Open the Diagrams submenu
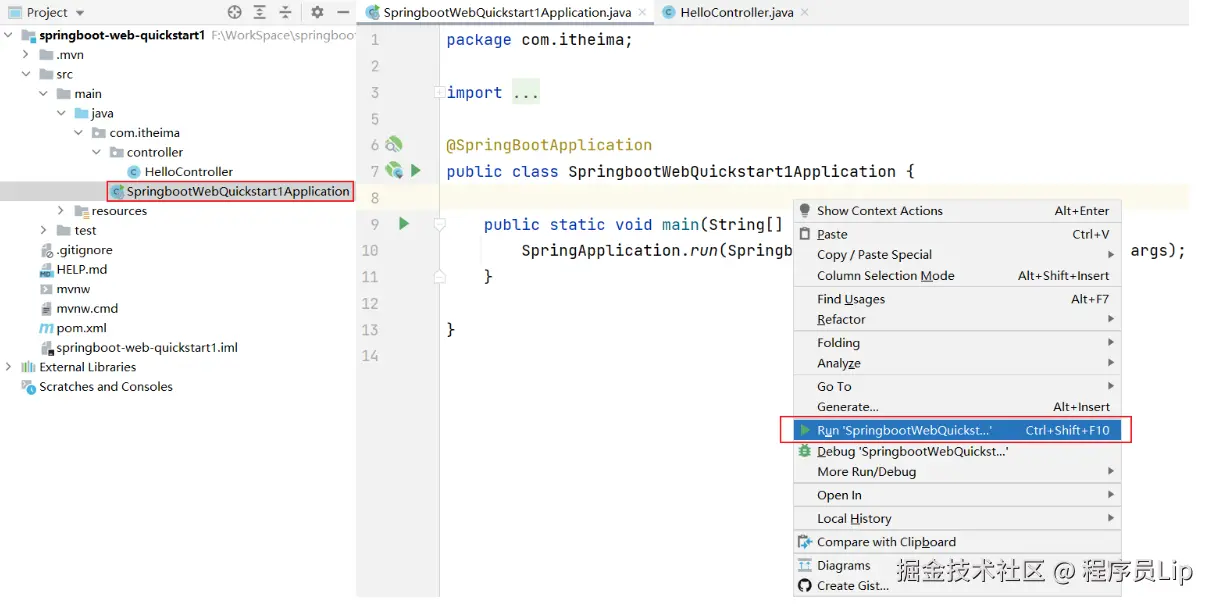Viewport: 1212px width, 604px height. [x=957, y=566]
